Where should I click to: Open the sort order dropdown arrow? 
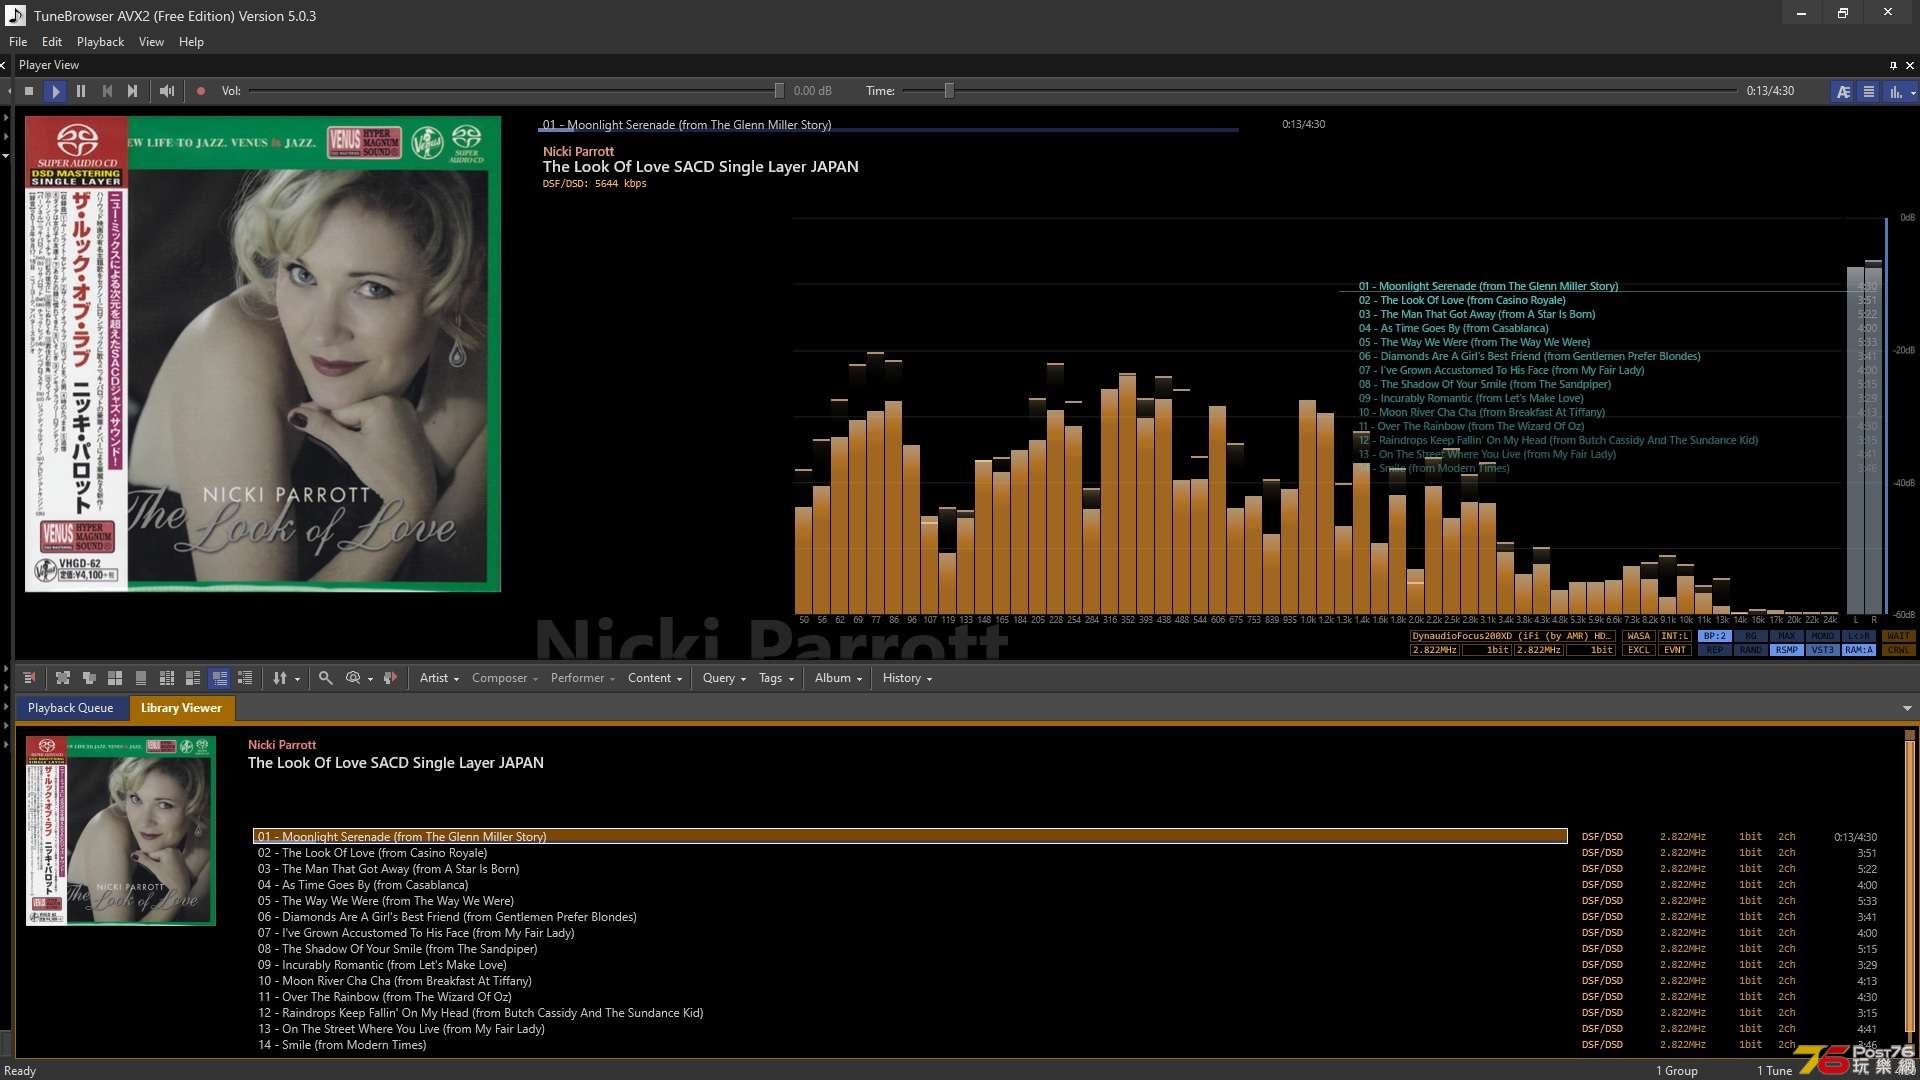click(x=297, y=679)
